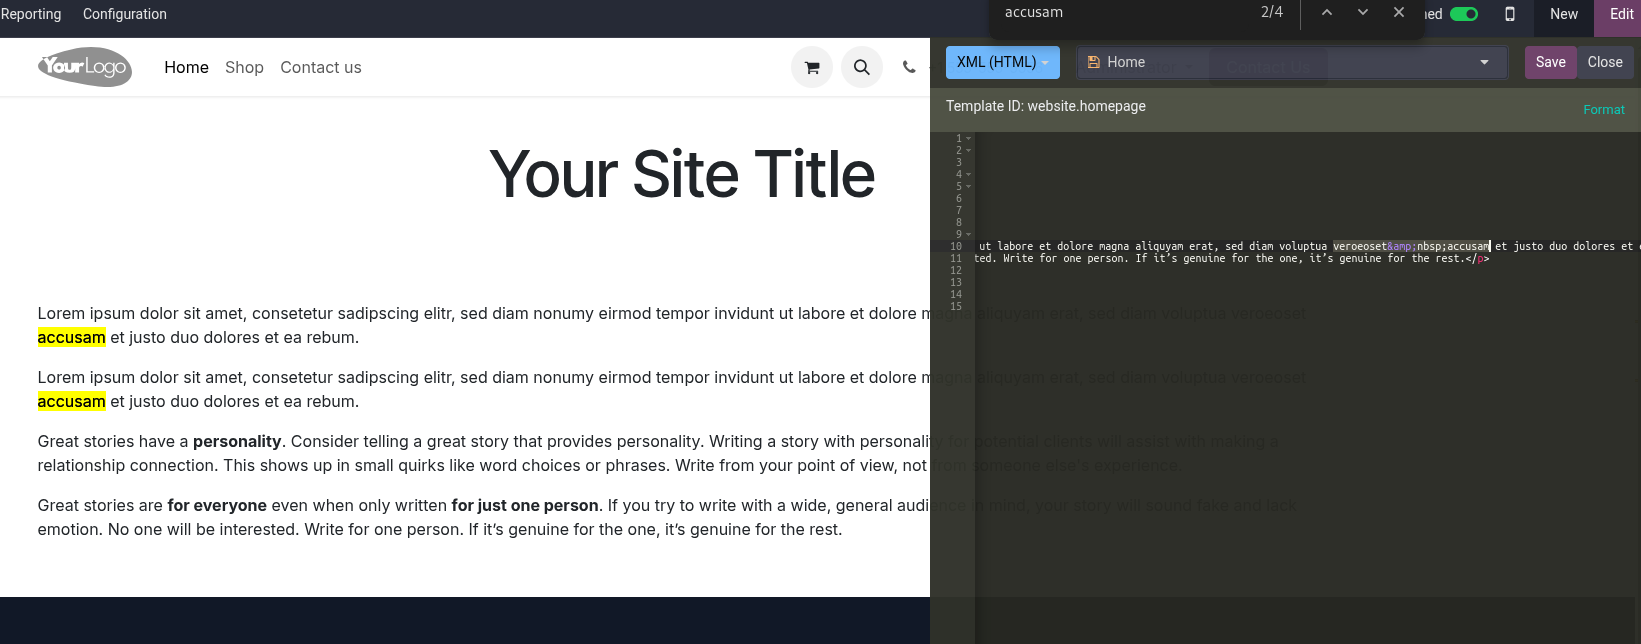Close the HTML editor panel

(x=1604, y=62)
